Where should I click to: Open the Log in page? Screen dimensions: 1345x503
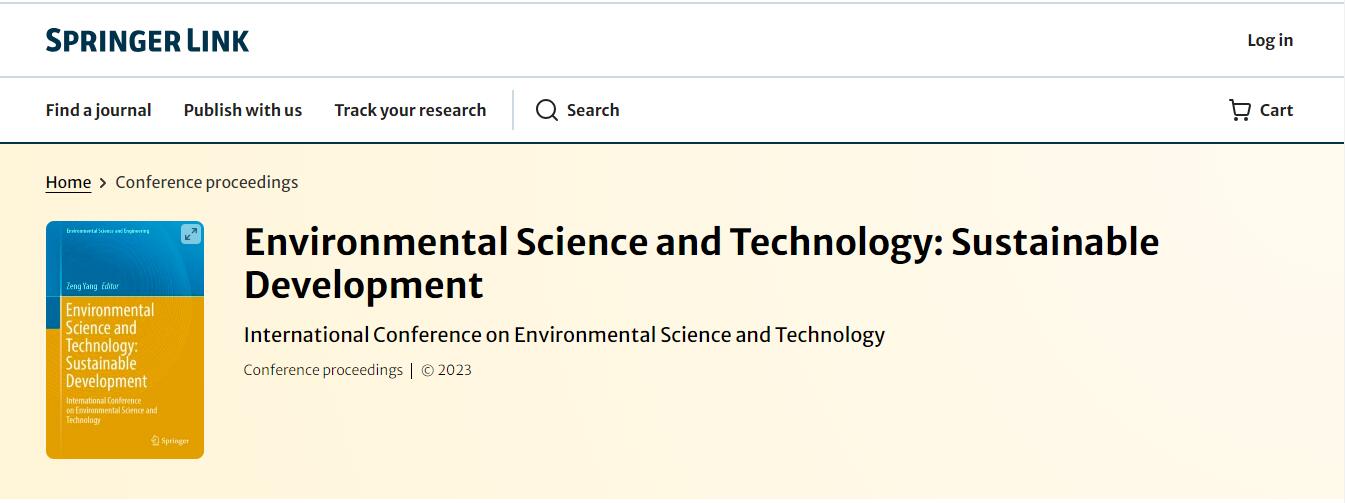[x=1270, y=40]
